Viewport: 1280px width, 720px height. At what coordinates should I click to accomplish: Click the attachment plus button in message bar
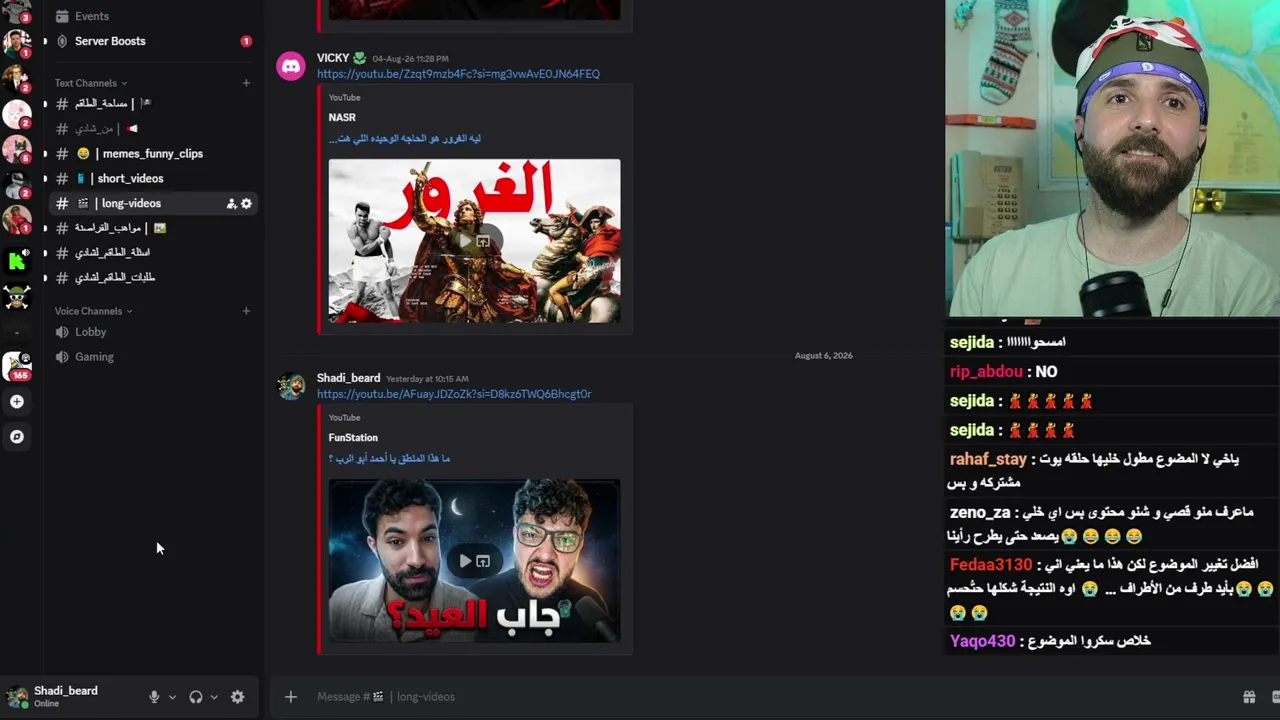(291, 697)
